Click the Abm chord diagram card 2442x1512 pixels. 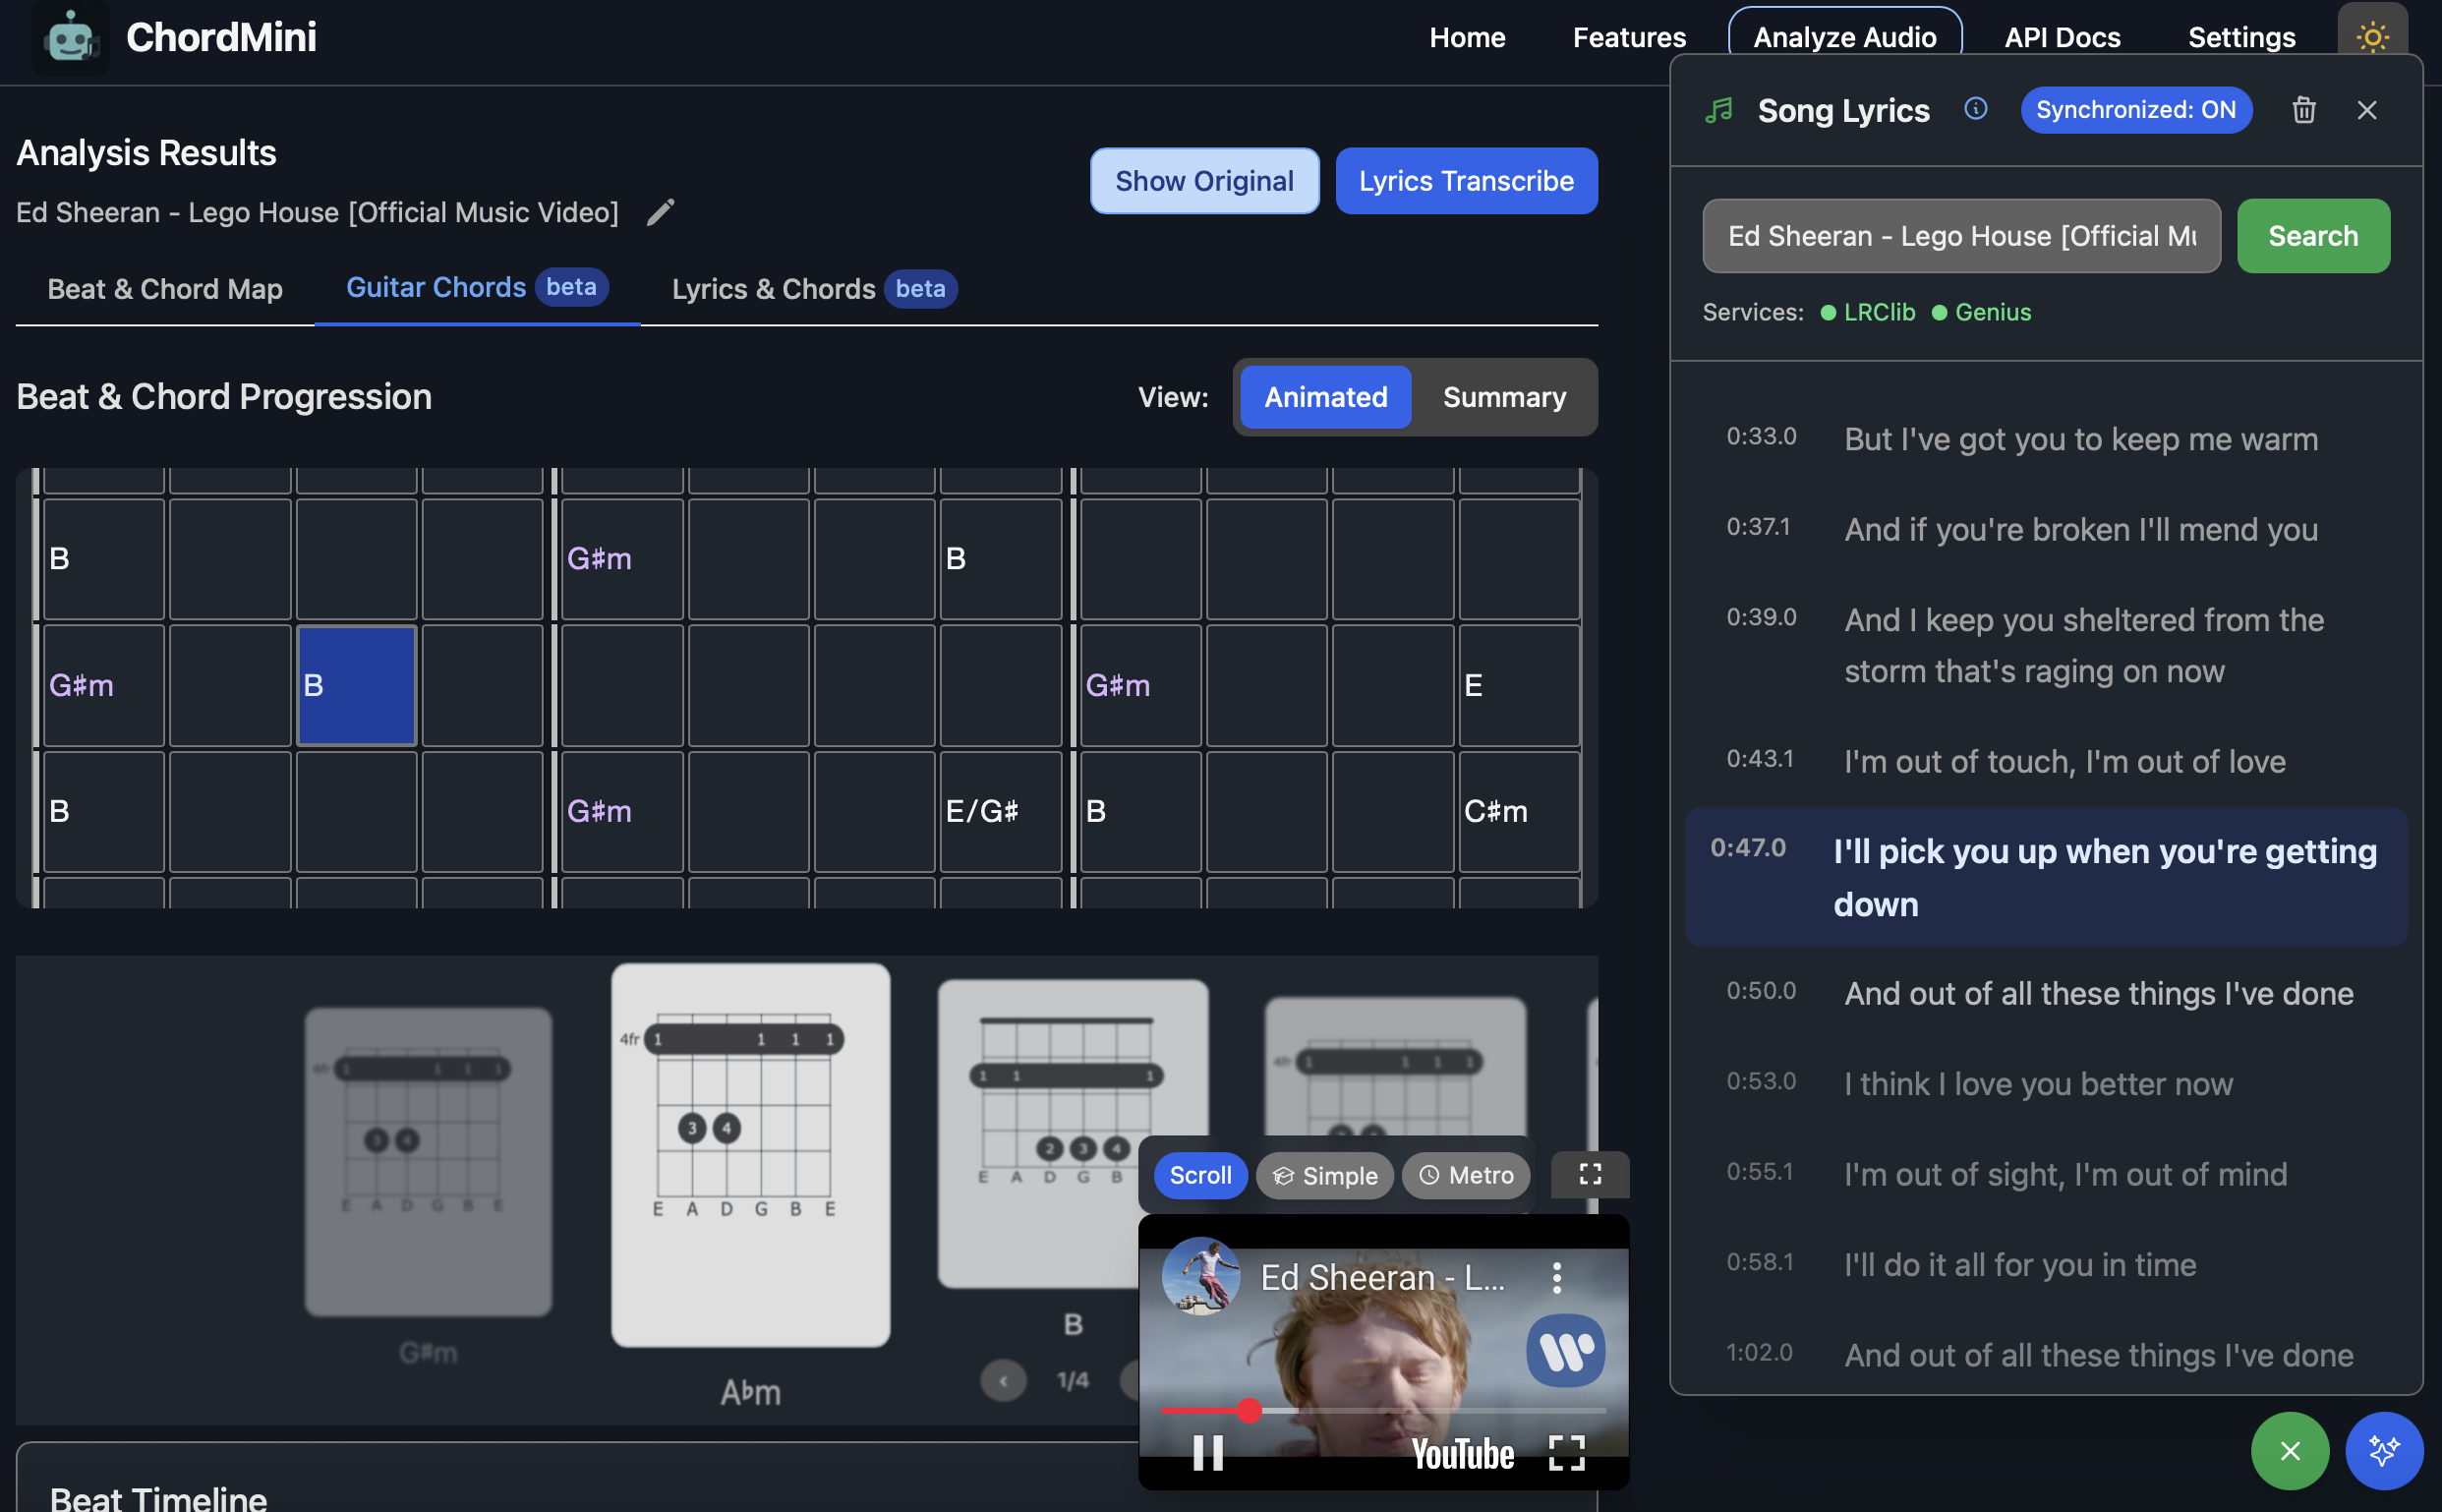point(750,1156)
